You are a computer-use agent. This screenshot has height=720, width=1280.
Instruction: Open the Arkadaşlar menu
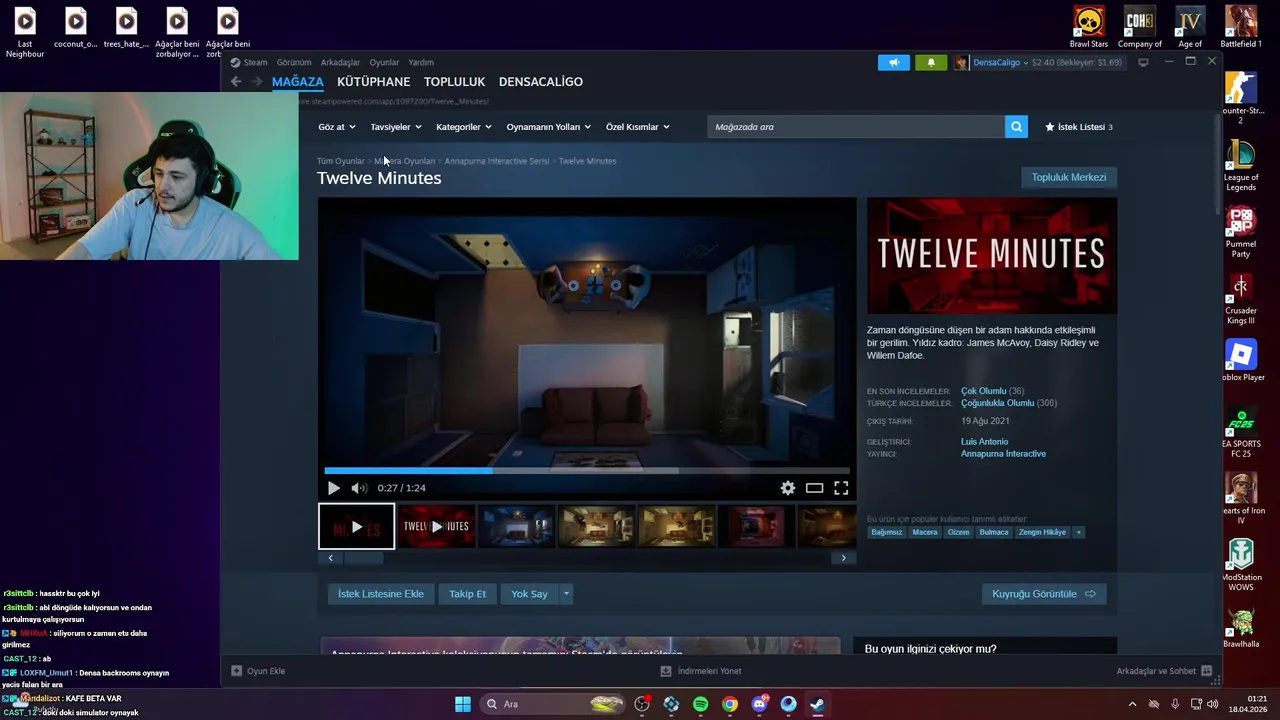tap(341, 62)
